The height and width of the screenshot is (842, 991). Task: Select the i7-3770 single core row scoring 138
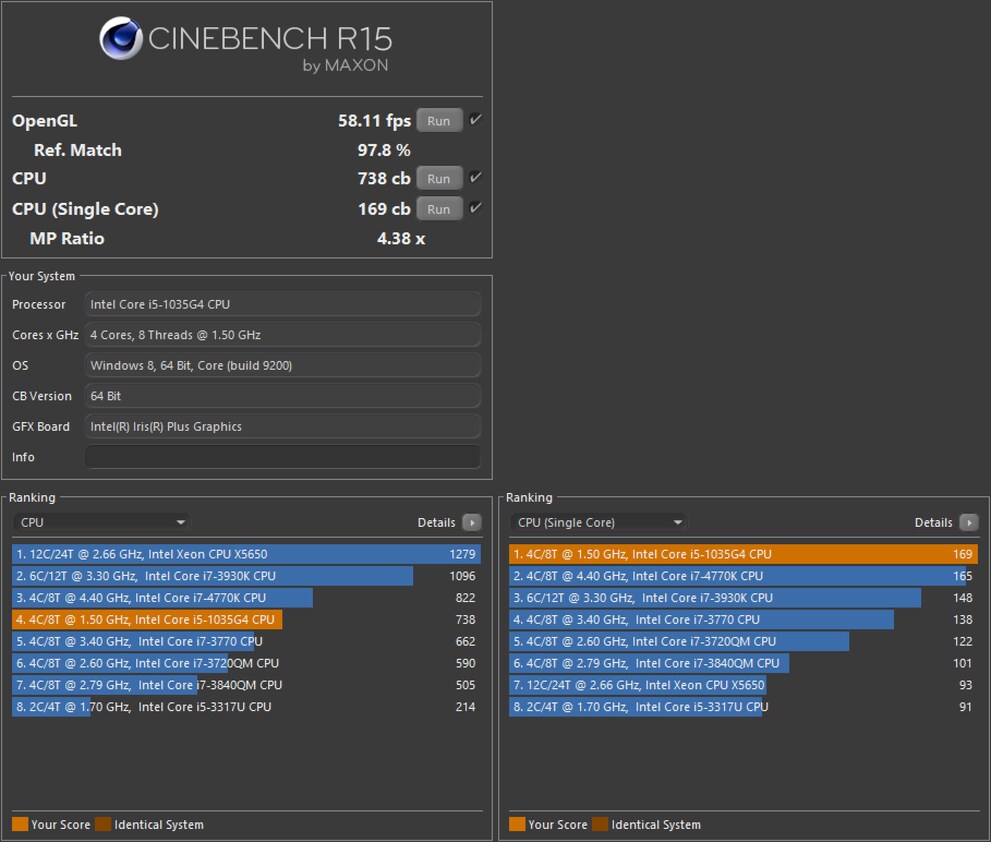point(743,619)
